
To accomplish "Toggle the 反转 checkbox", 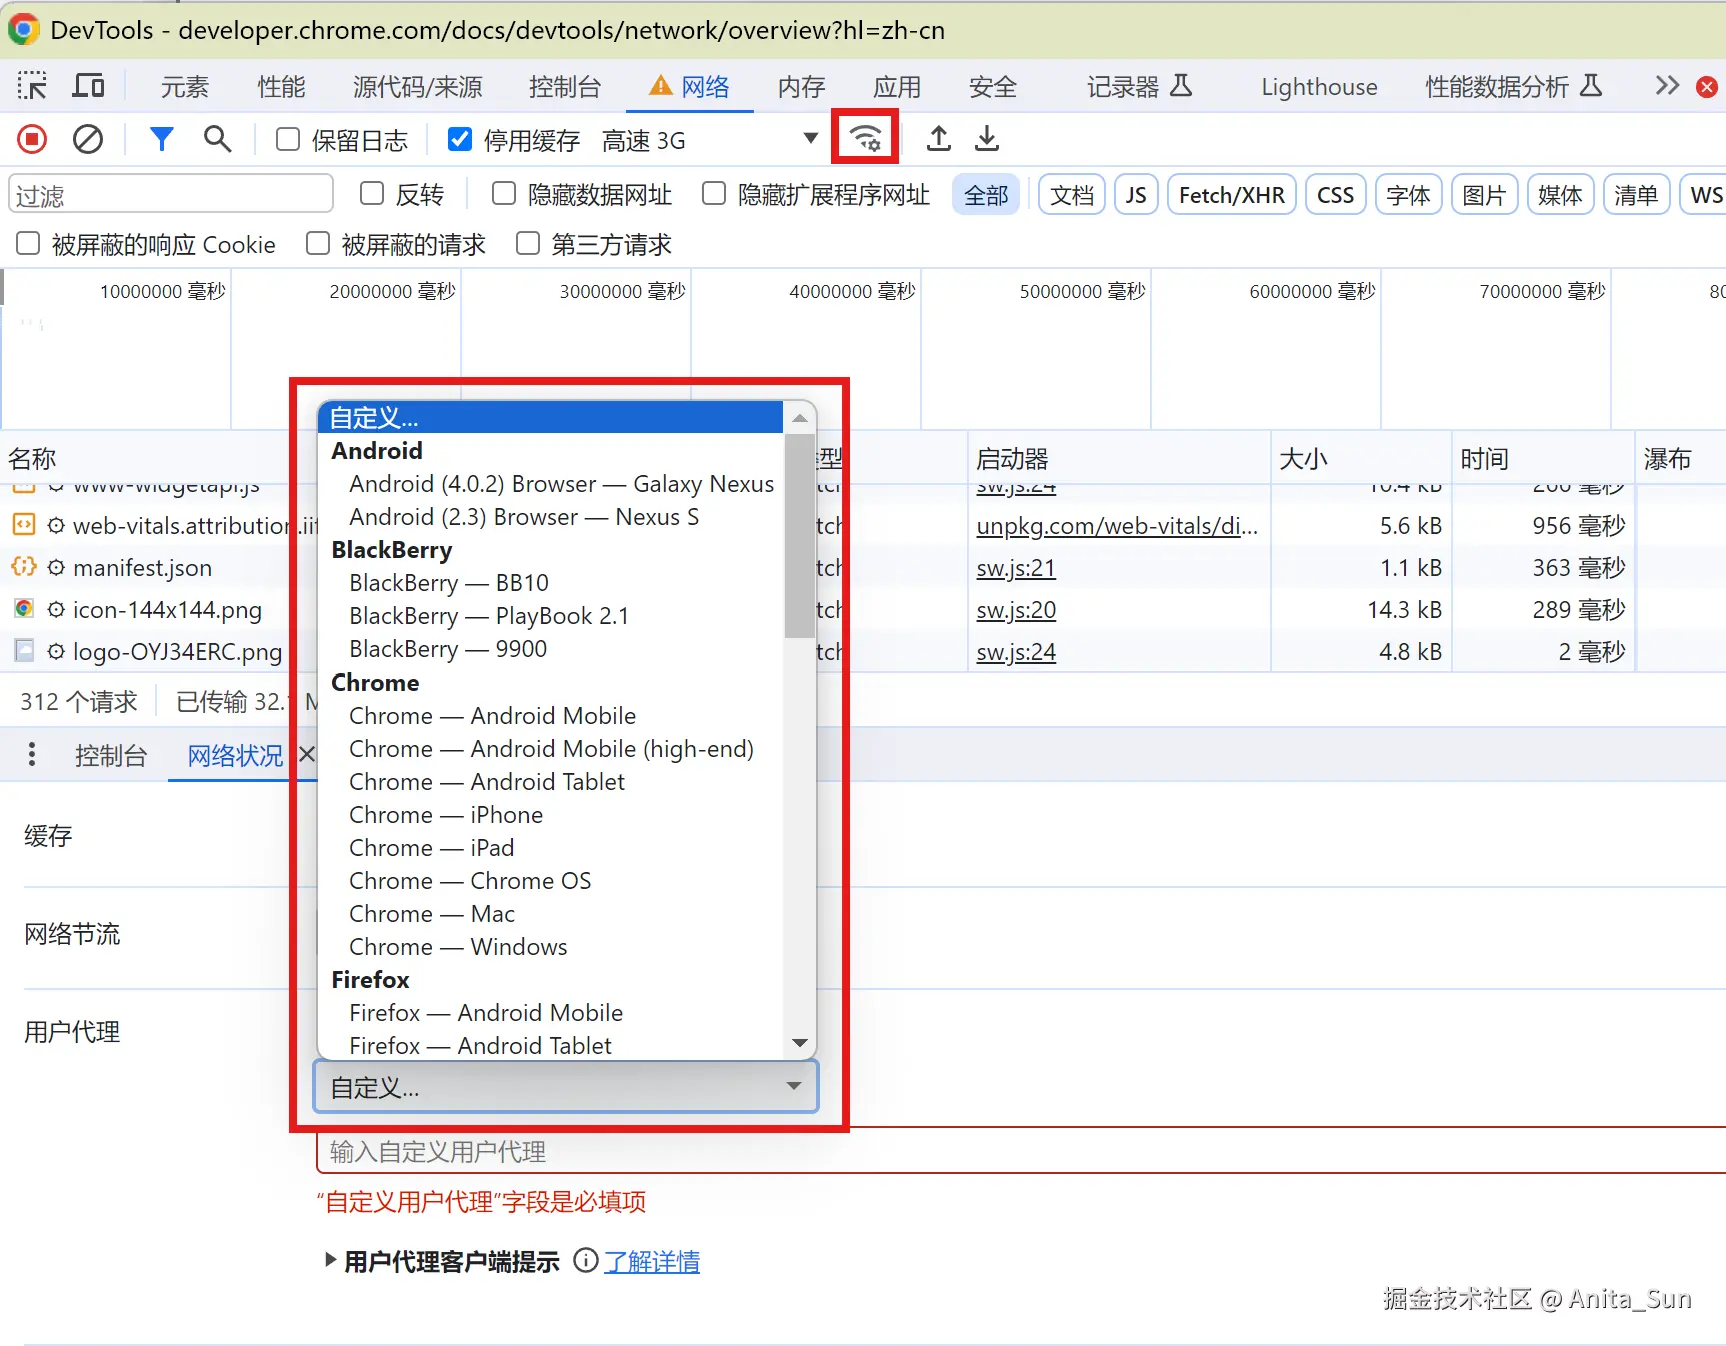I will 372,193.
